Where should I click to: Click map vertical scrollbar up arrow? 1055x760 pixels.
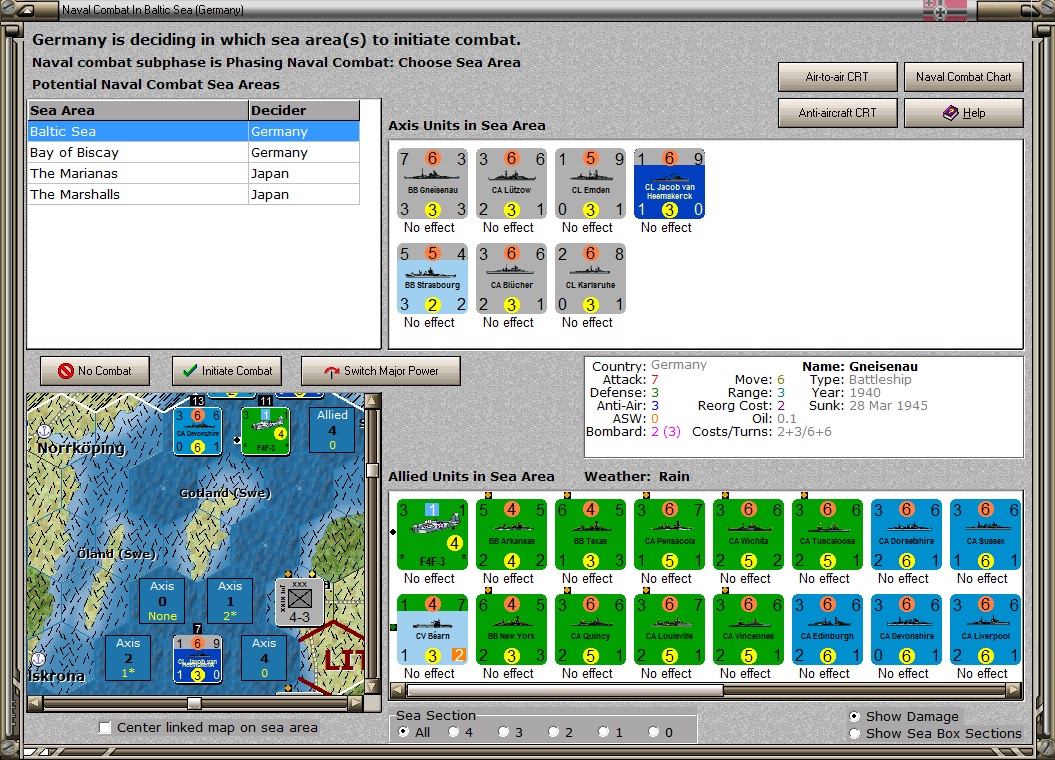tap(371, 402)
